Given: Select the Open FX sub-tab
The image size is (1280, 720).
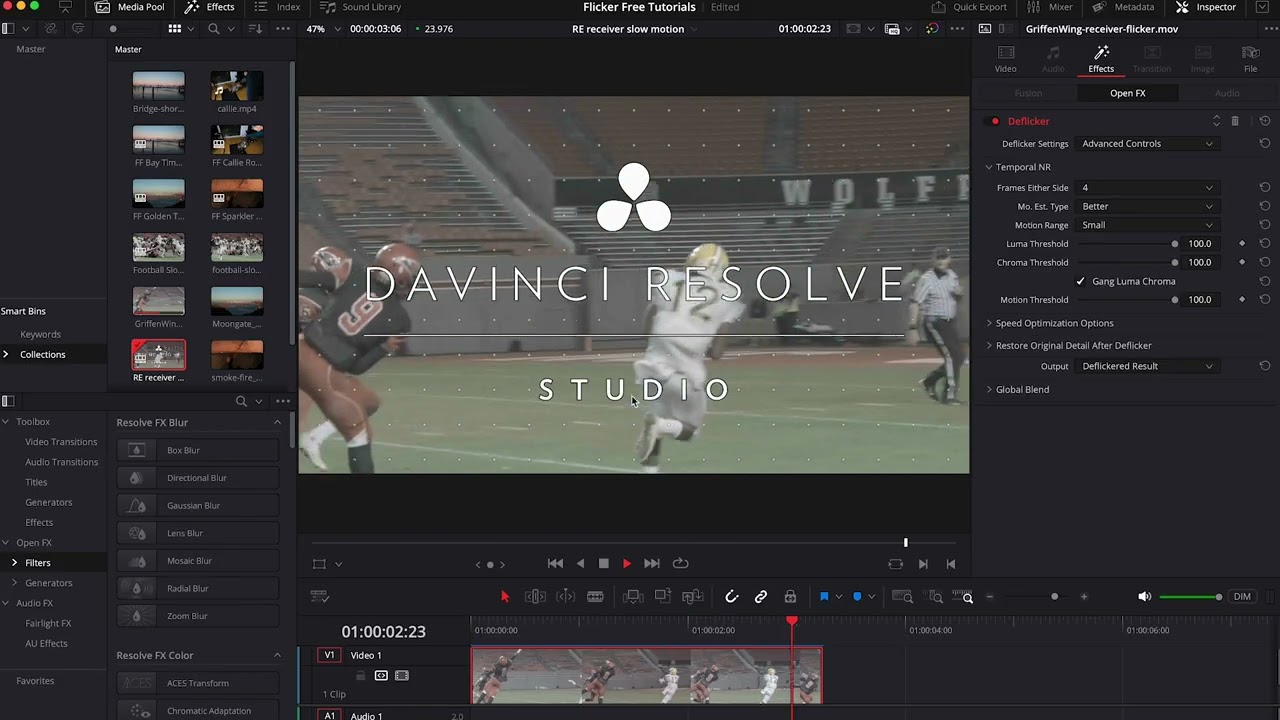Looking at the screenshot, I should (1127, 93).
